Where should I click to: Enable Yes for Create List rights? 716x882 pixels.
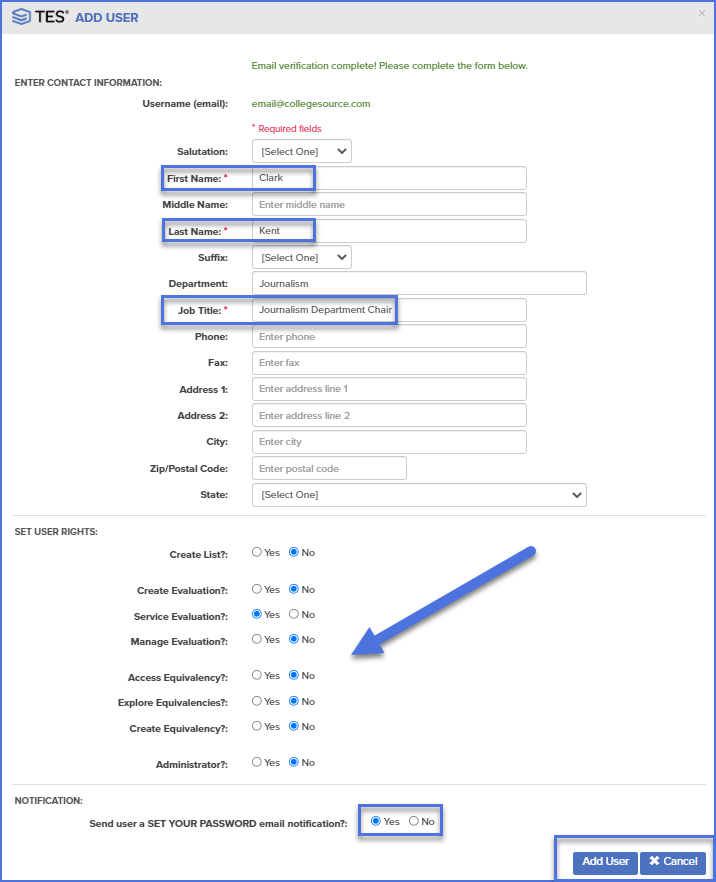[257, 553]
